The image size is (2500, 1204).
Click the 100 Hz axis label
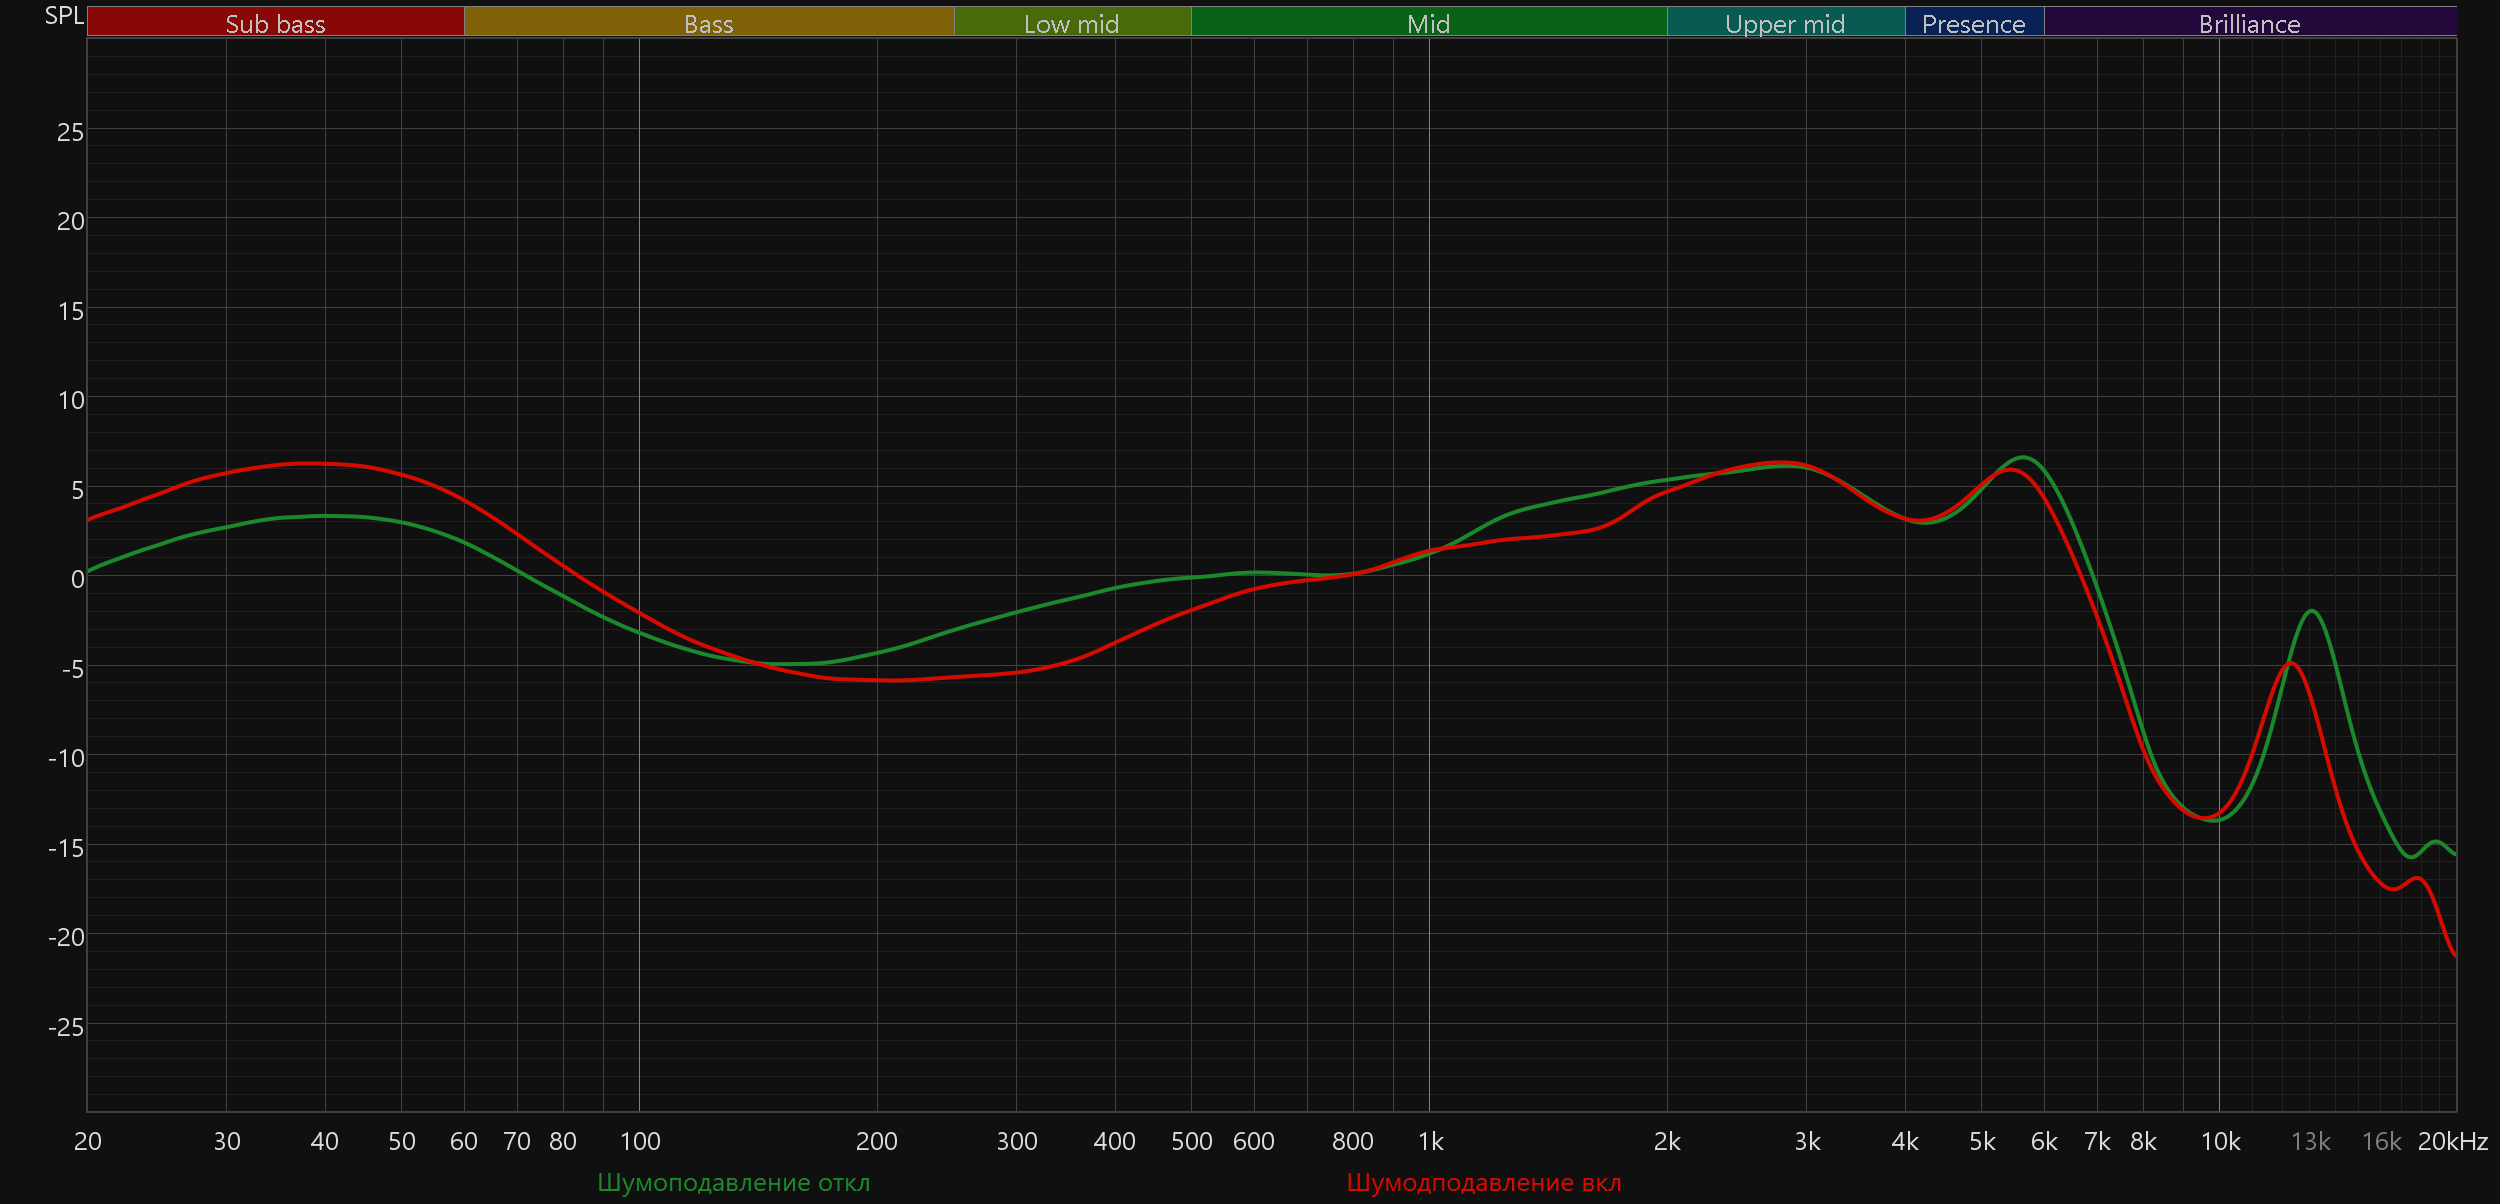coord(640,1141)
